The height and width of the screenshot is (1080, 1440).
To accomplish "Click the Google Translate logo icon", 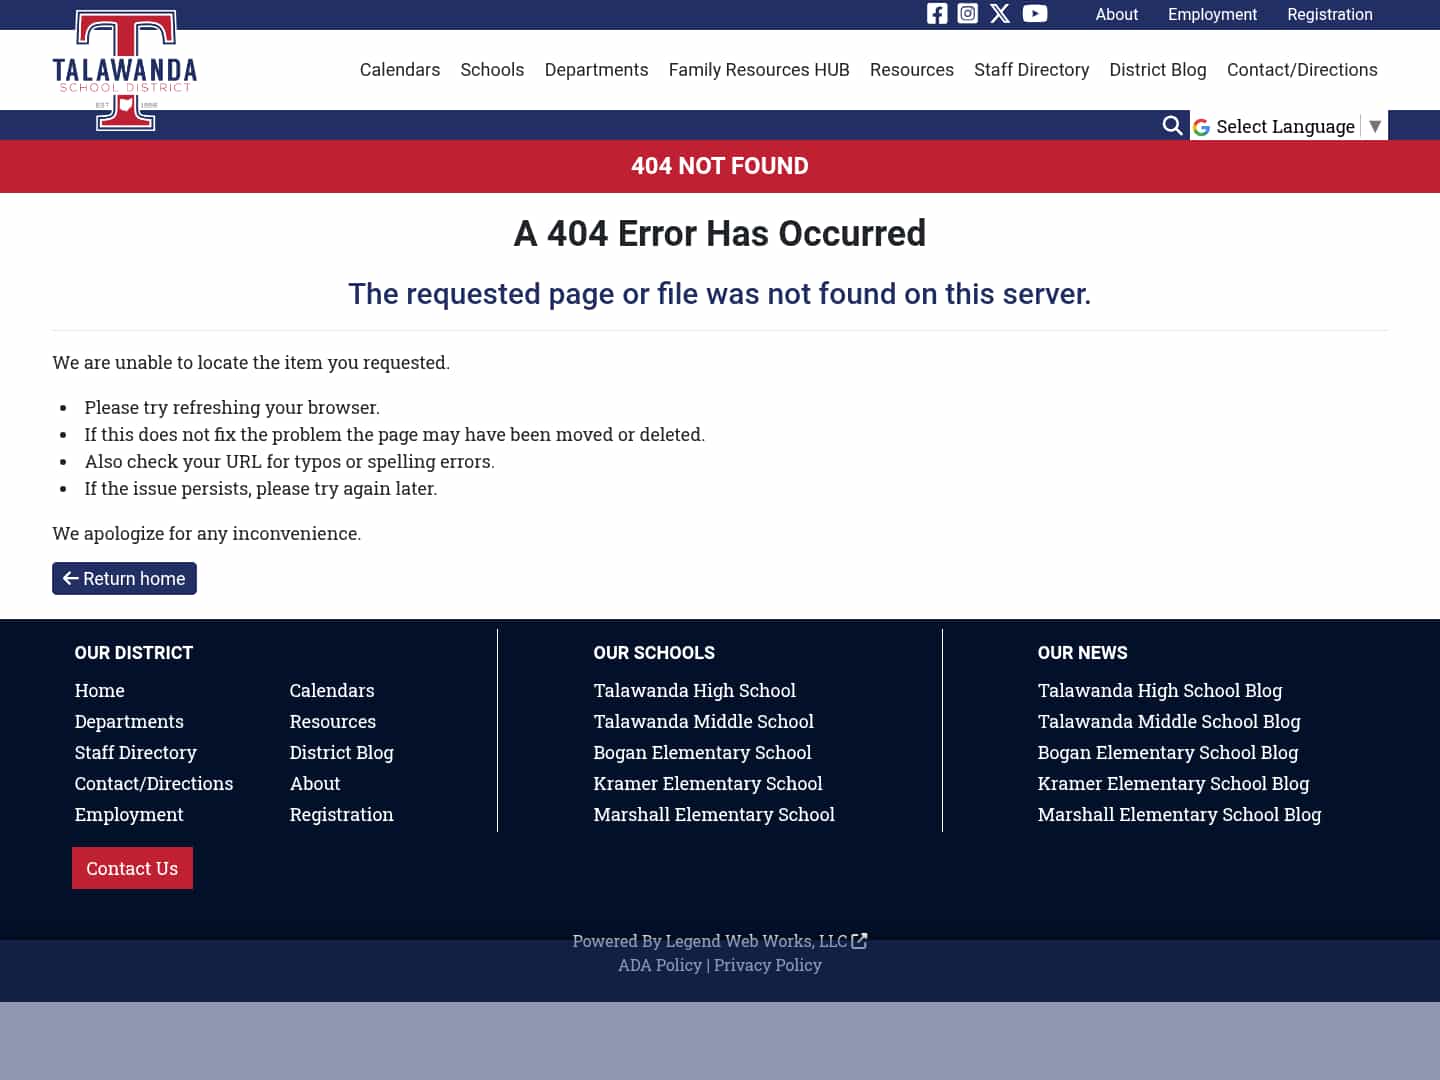I will point(1201,126).
